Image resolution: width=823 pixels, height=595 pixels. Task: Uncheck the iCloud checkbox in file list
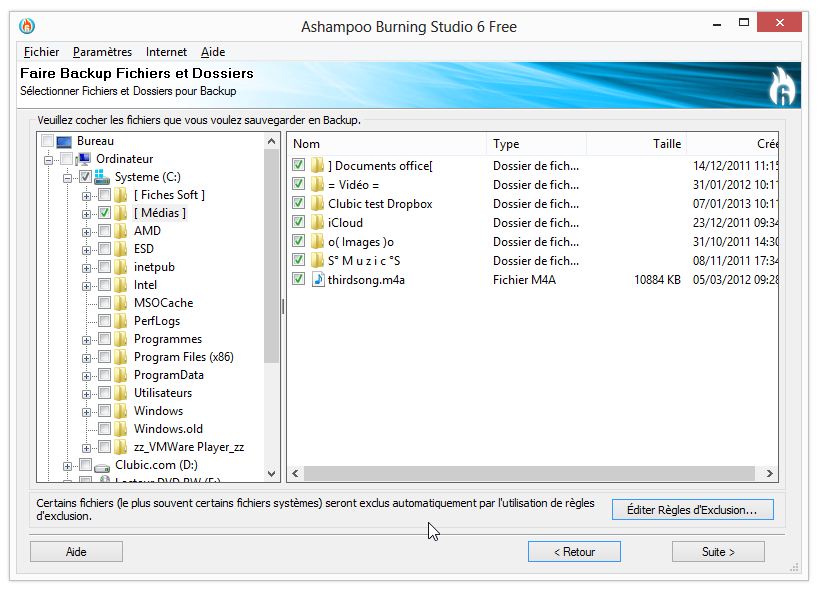299,222
